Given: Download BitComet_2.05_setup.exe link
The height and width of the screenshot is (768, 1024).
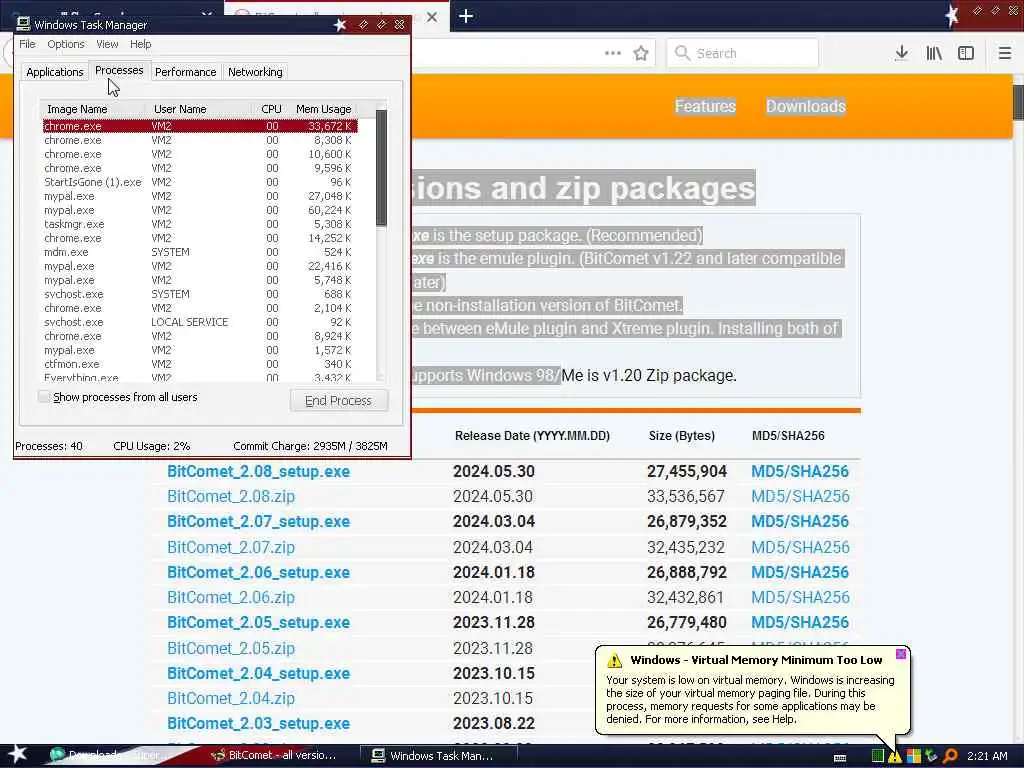Looking at the screenshot, I should pyautogui.click(x=259, y=623).
